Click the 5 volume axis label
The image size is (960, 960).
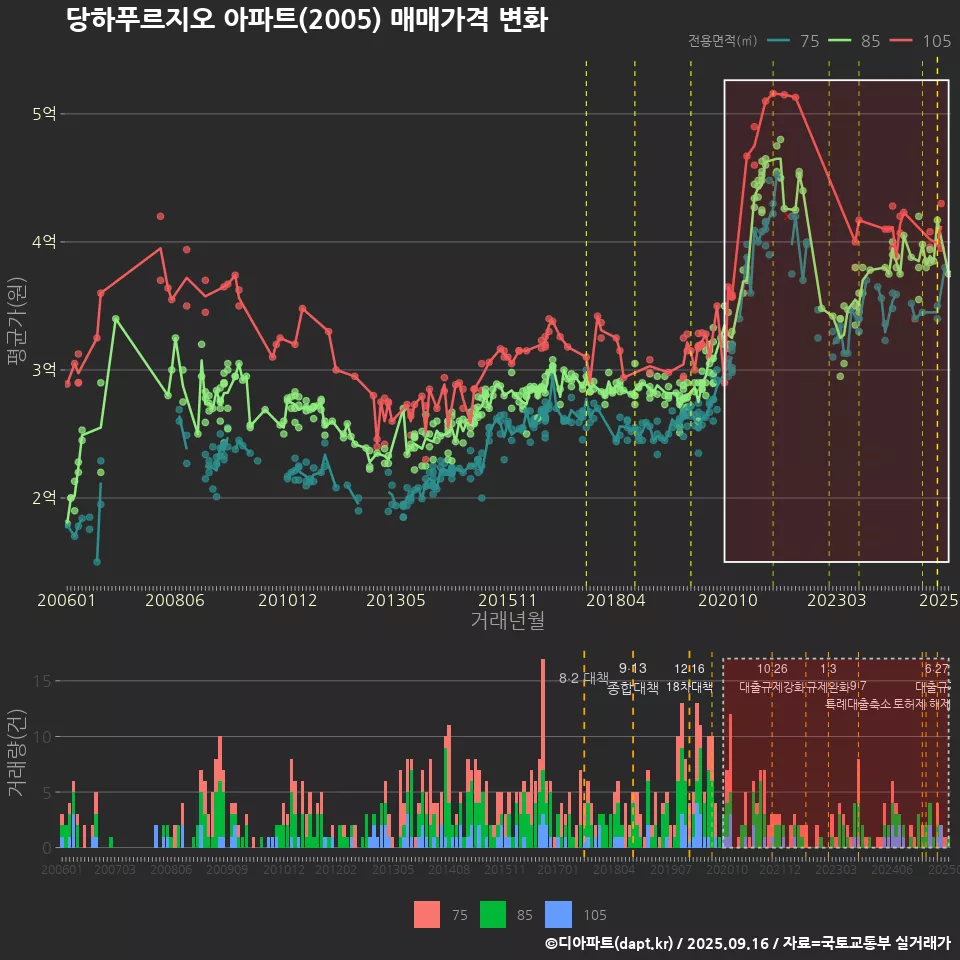coord(47,792)
